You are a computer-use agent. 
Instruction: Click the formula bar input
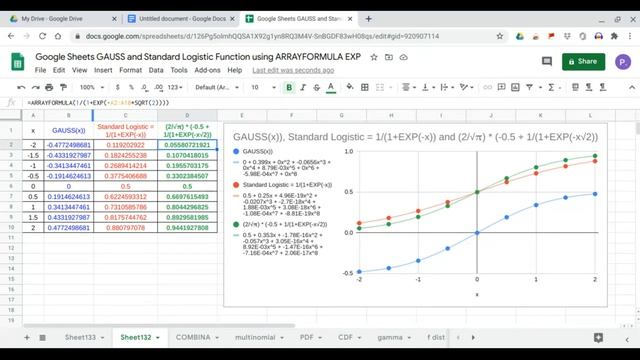point(327,102)
